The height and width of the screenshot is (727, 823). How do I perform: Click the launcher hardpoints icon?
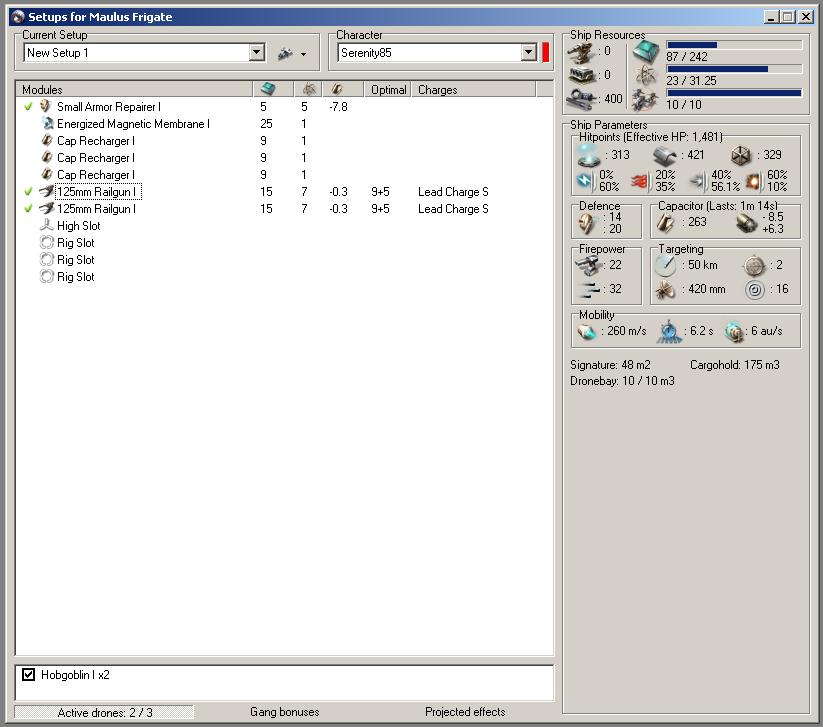(582, 76)
